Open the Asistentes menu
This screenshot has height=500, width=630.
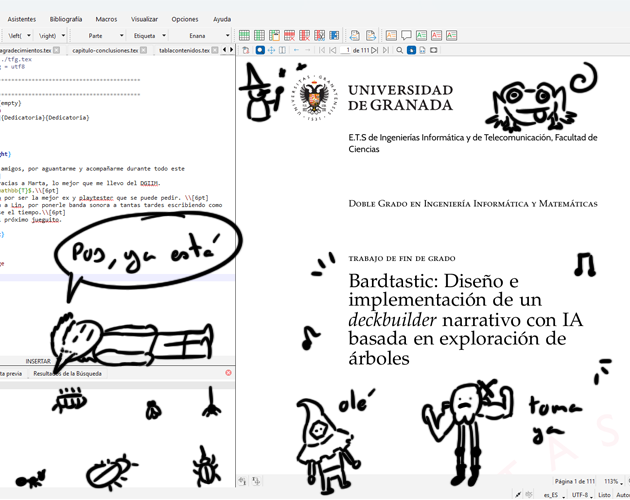pos(22,19)
